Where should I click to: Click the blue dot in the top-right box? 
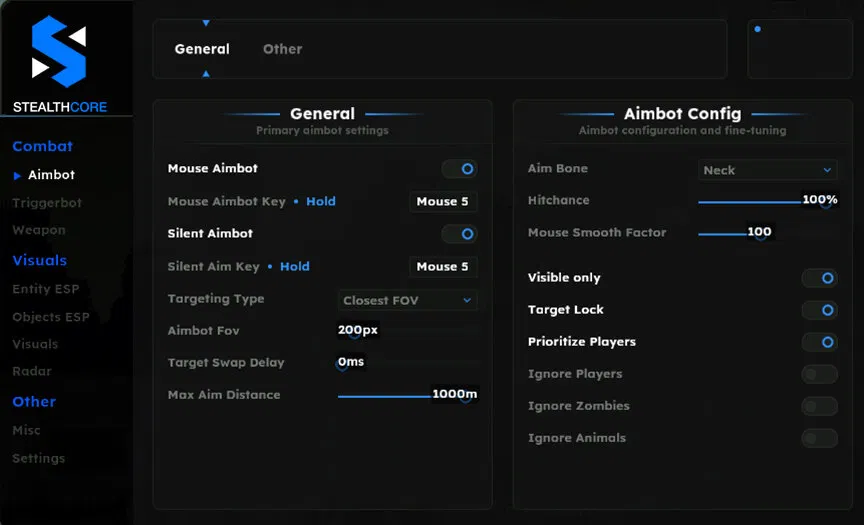click(x=757, y=29)
